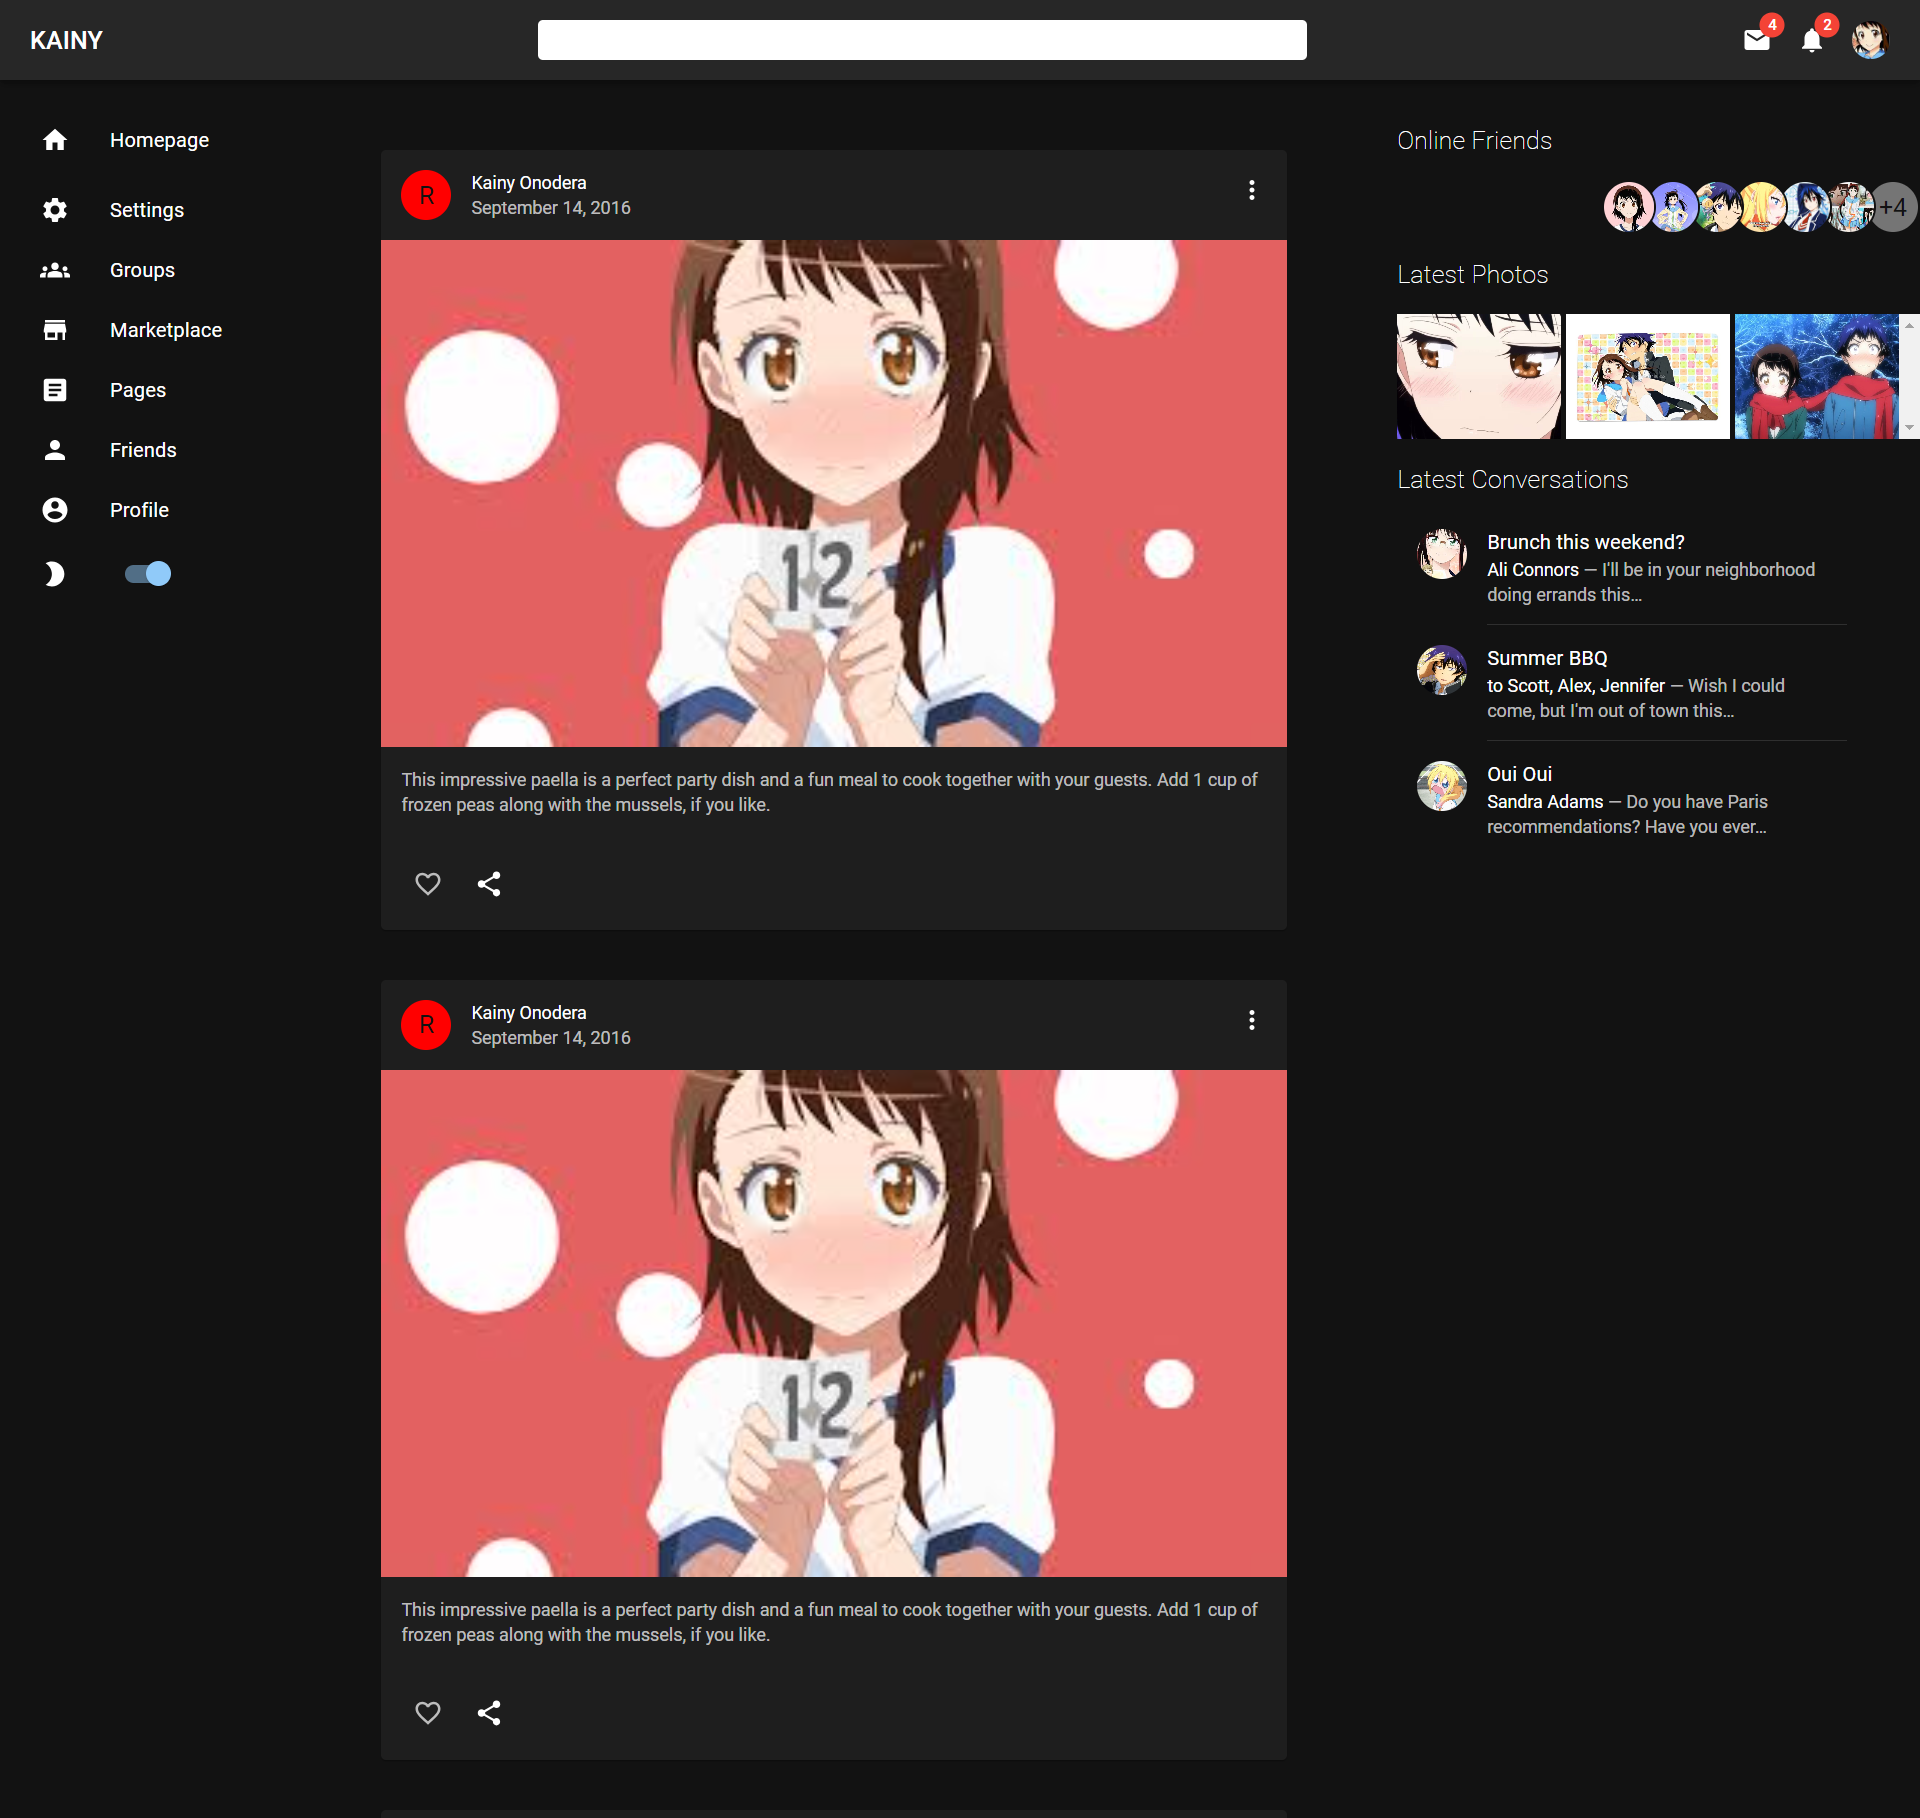This screenshot has width=1920, height=1818.
Task: Click the blonde-haired online friend avatar
Action: (x=1760, y=207)
